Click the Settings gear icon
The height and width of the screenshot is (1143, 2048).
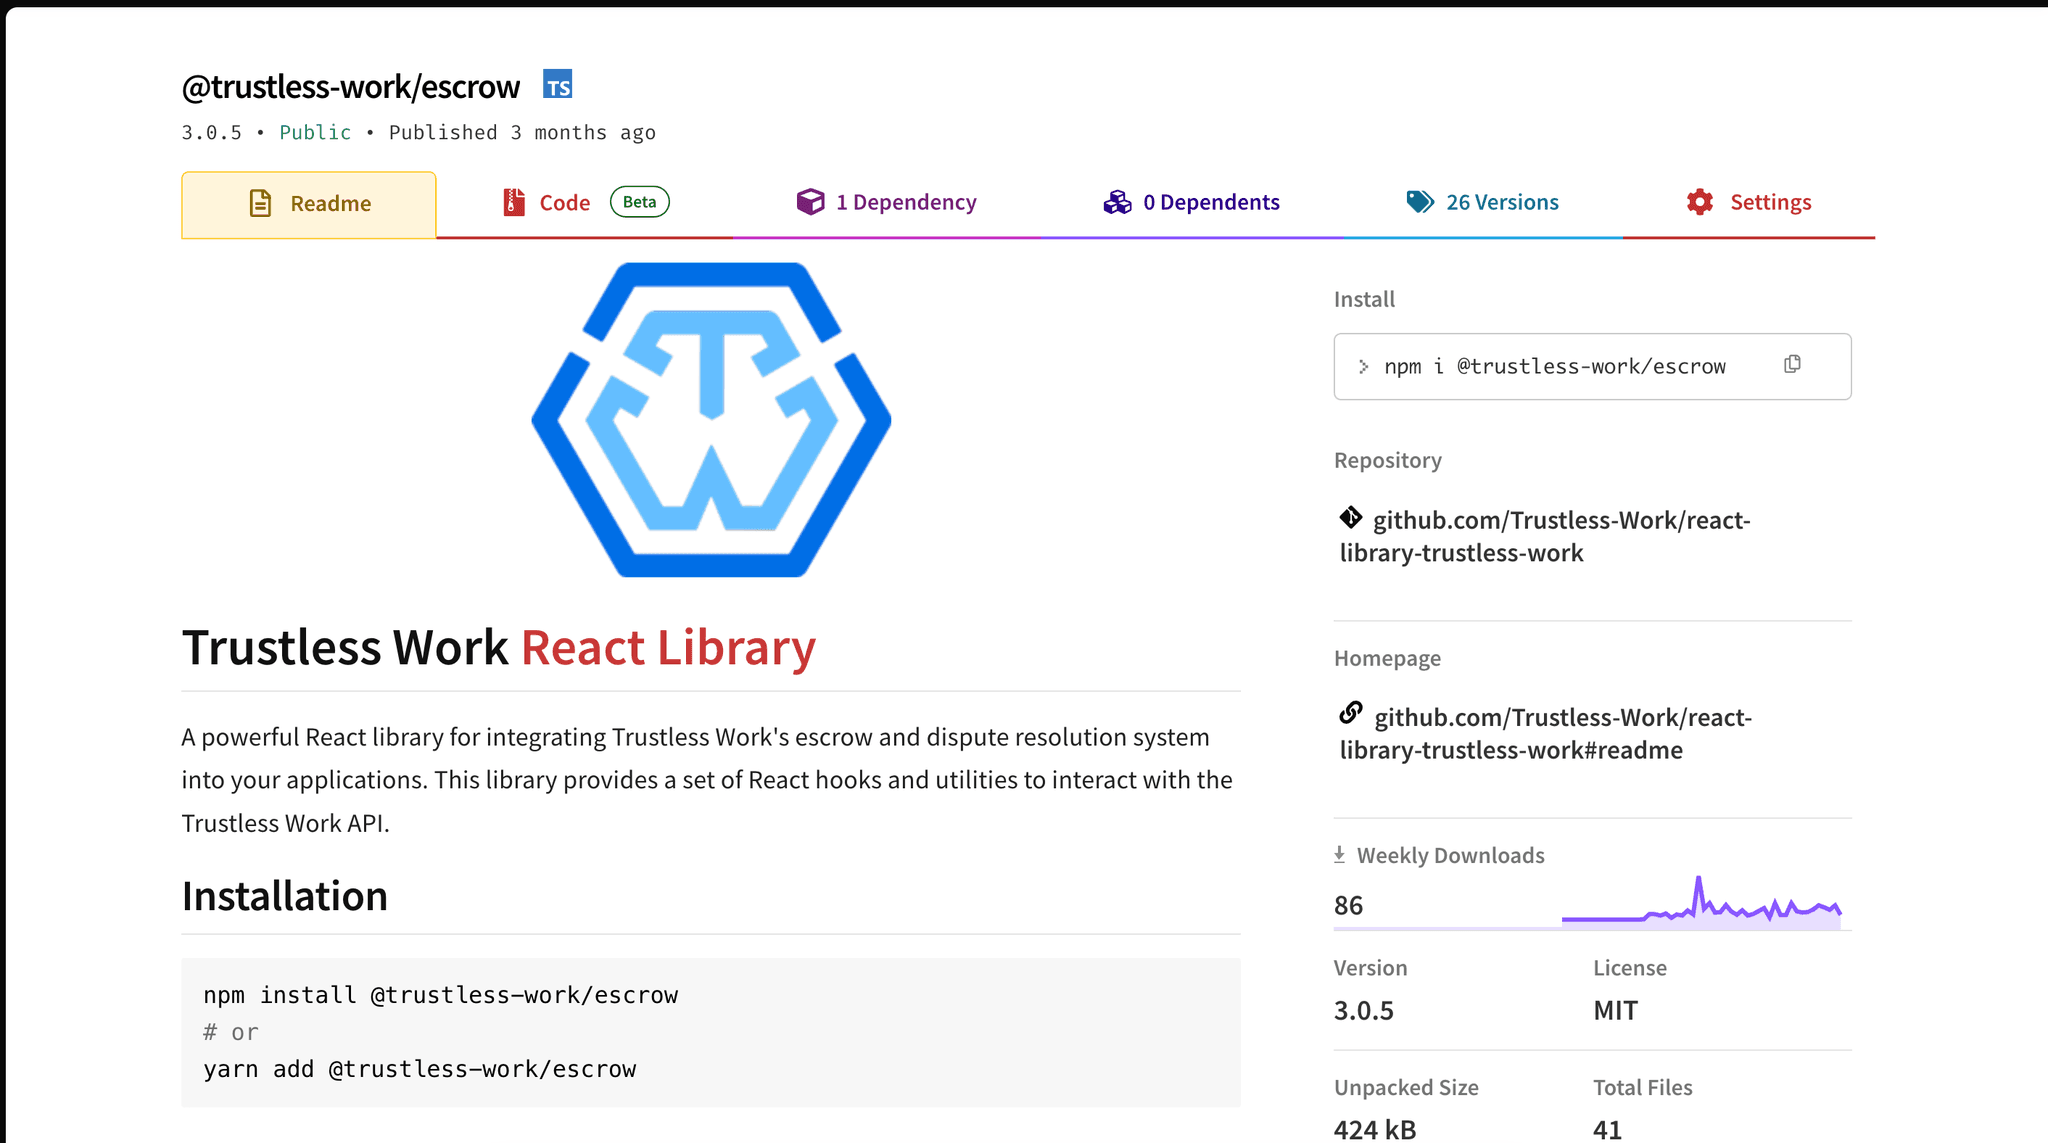coord(1700,202)
